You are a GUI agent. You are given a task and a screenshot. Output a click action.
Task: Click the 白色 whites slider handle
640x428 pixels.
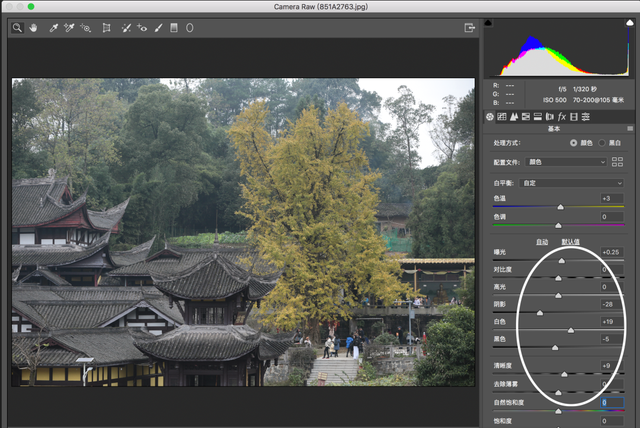coord(571,330)
